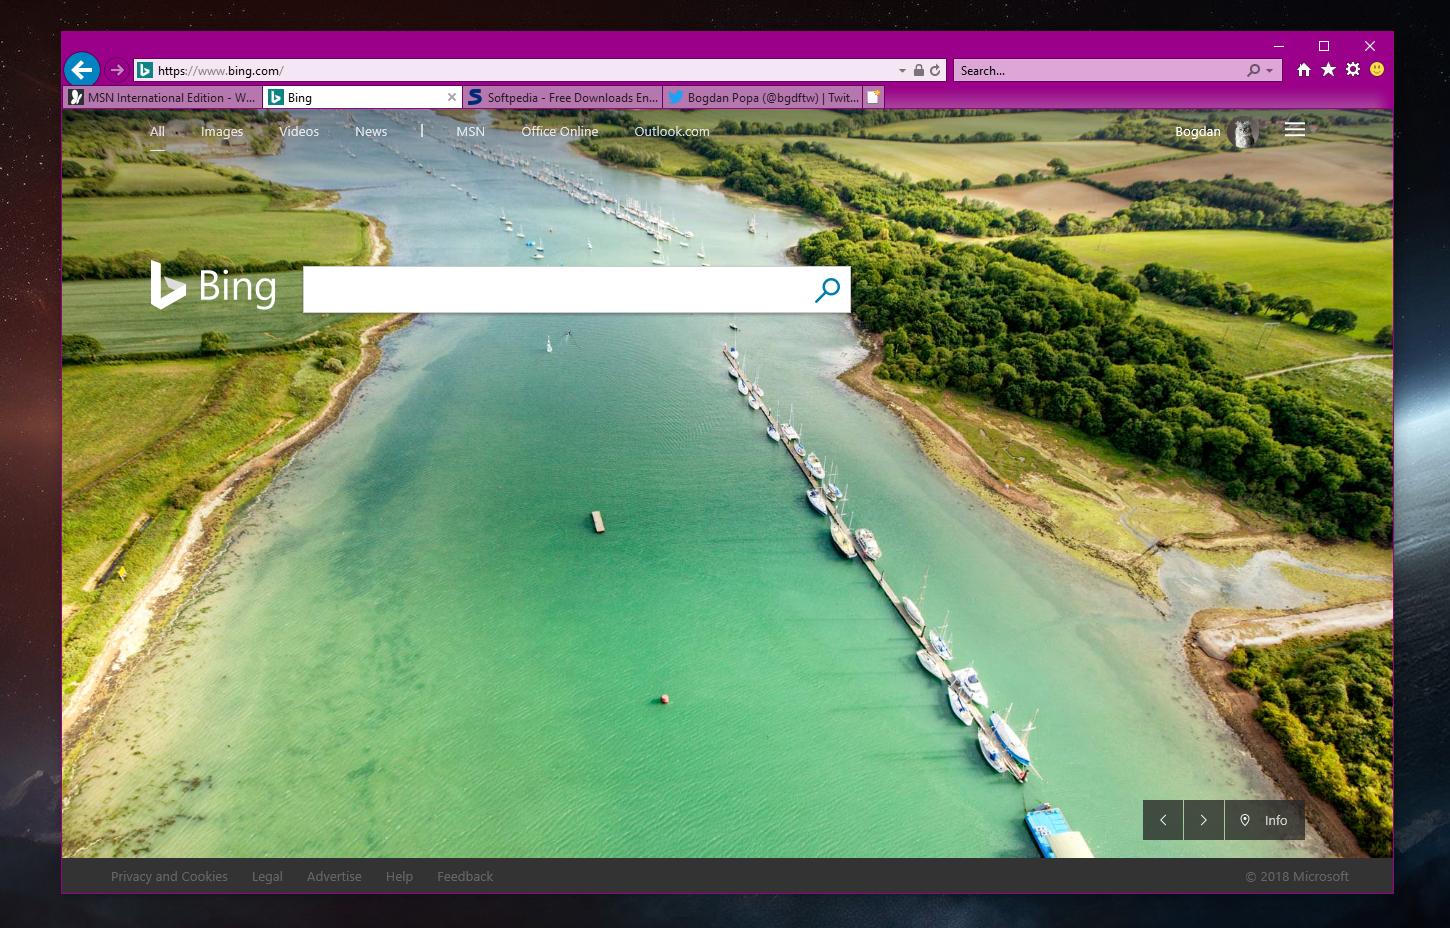The image size is (1450, 928).
Task: Maximize the Internet Explorer window
Action: [1324, 46]
